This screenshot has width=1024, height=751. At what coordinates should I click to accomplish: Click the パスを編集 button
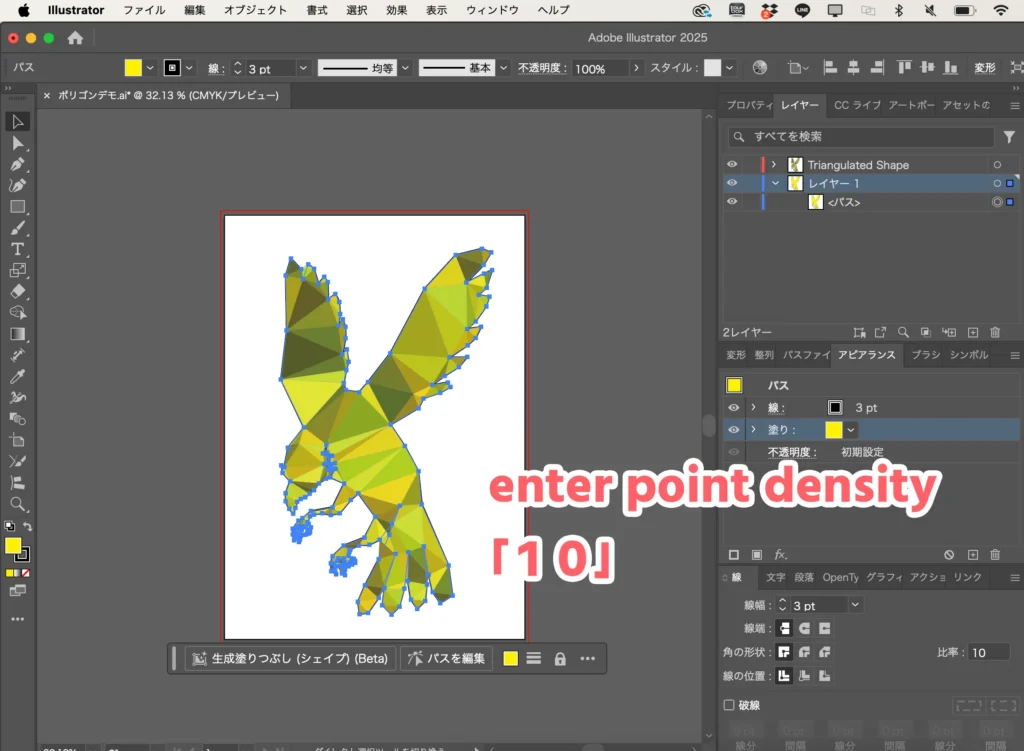click(x=446, y=658)
